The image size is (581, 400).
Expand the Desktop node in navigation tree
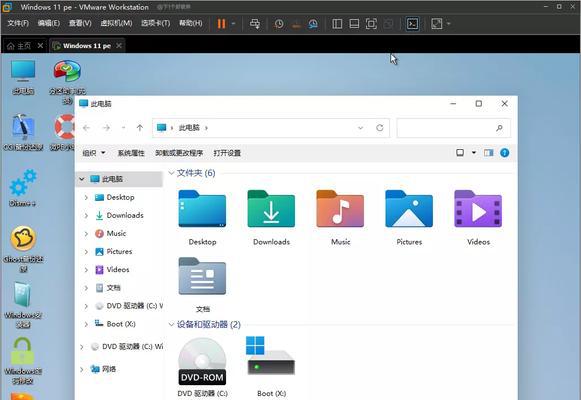(x=86, y=197)
